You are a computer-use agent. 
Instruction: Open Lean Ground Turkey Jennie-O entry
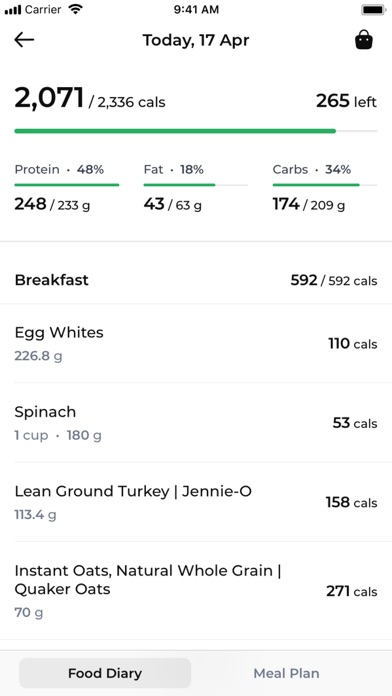coord(196,502)
